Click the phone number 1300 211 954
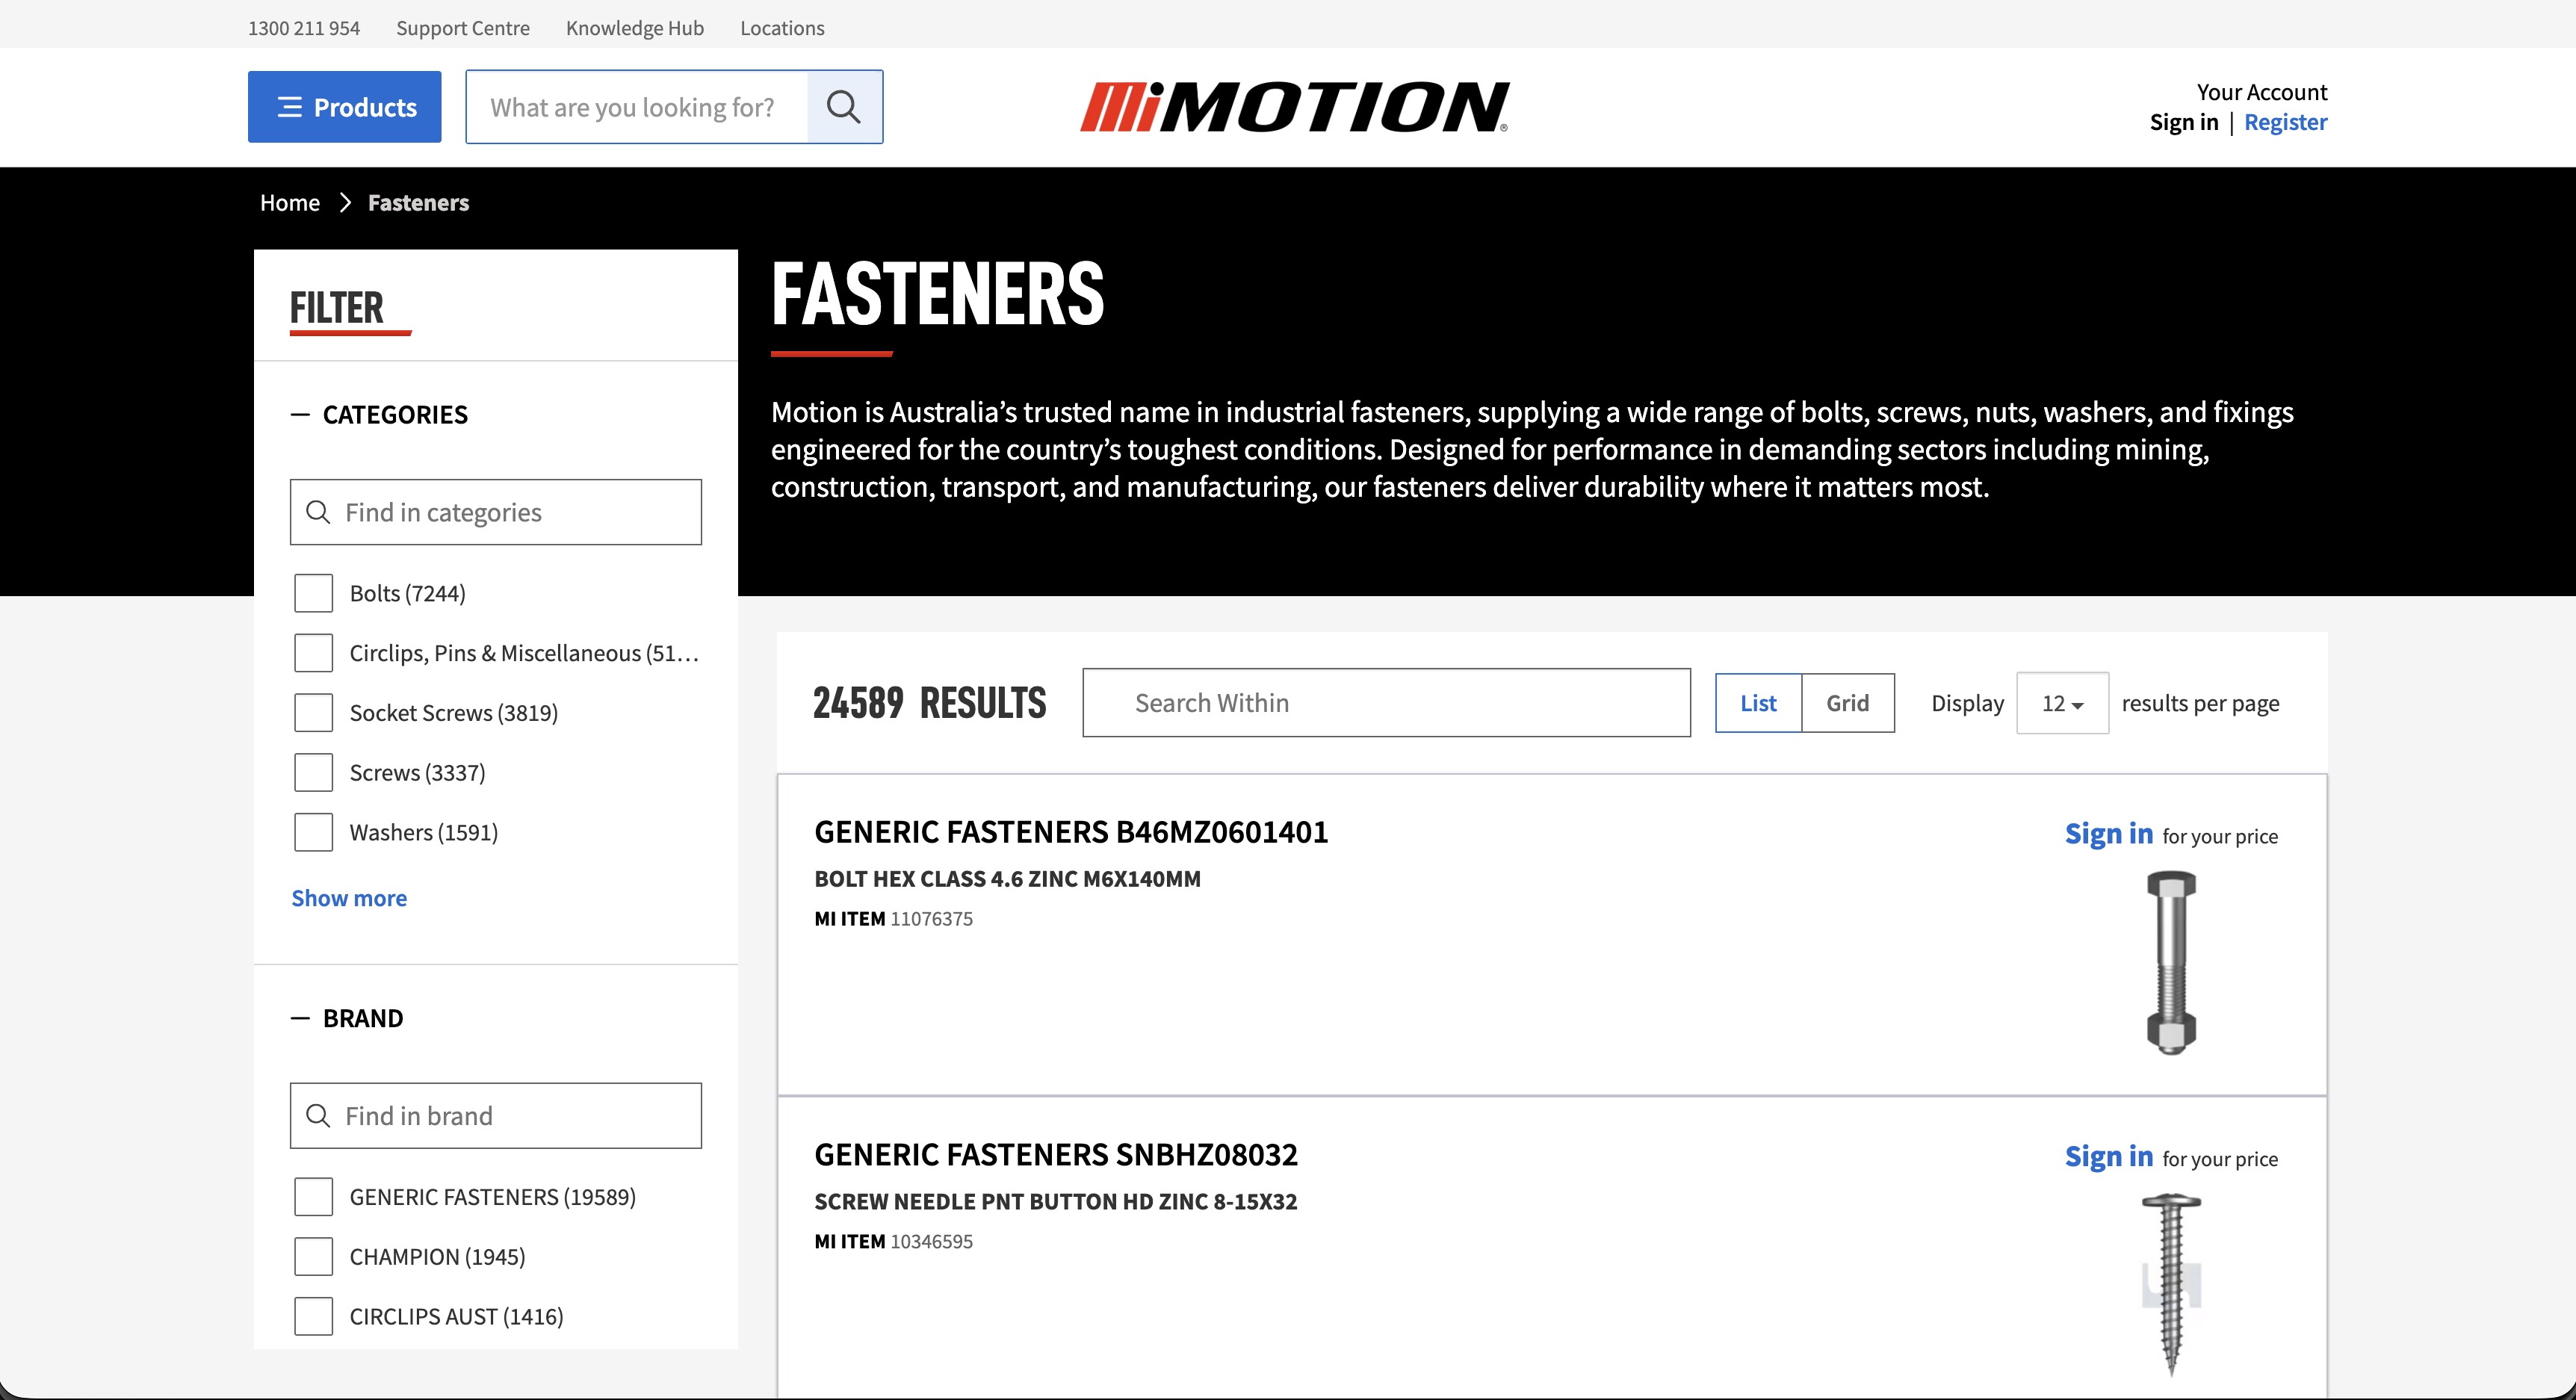This screenshot has width=2576, height=1400. pyautogui.click(x=304, y=28)
